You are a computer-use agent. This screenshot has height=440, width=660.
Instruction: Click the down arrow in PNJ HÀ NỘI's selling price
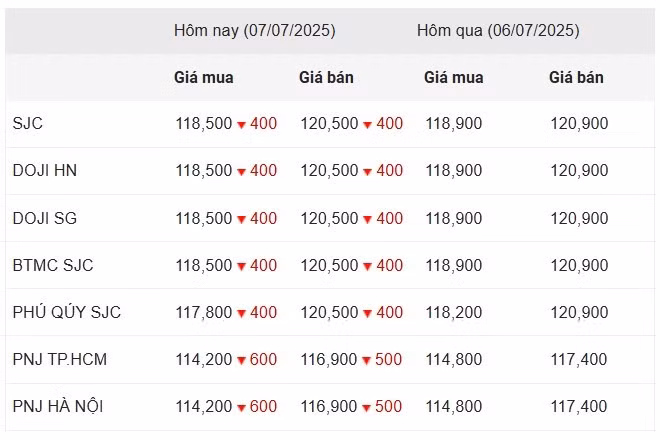367,408
